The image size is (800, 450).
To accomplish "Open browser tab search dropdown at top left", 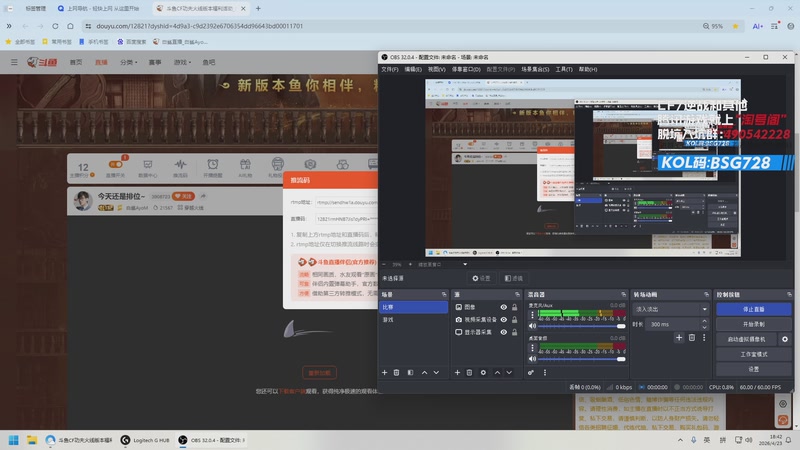I will [x=9, y=8].
